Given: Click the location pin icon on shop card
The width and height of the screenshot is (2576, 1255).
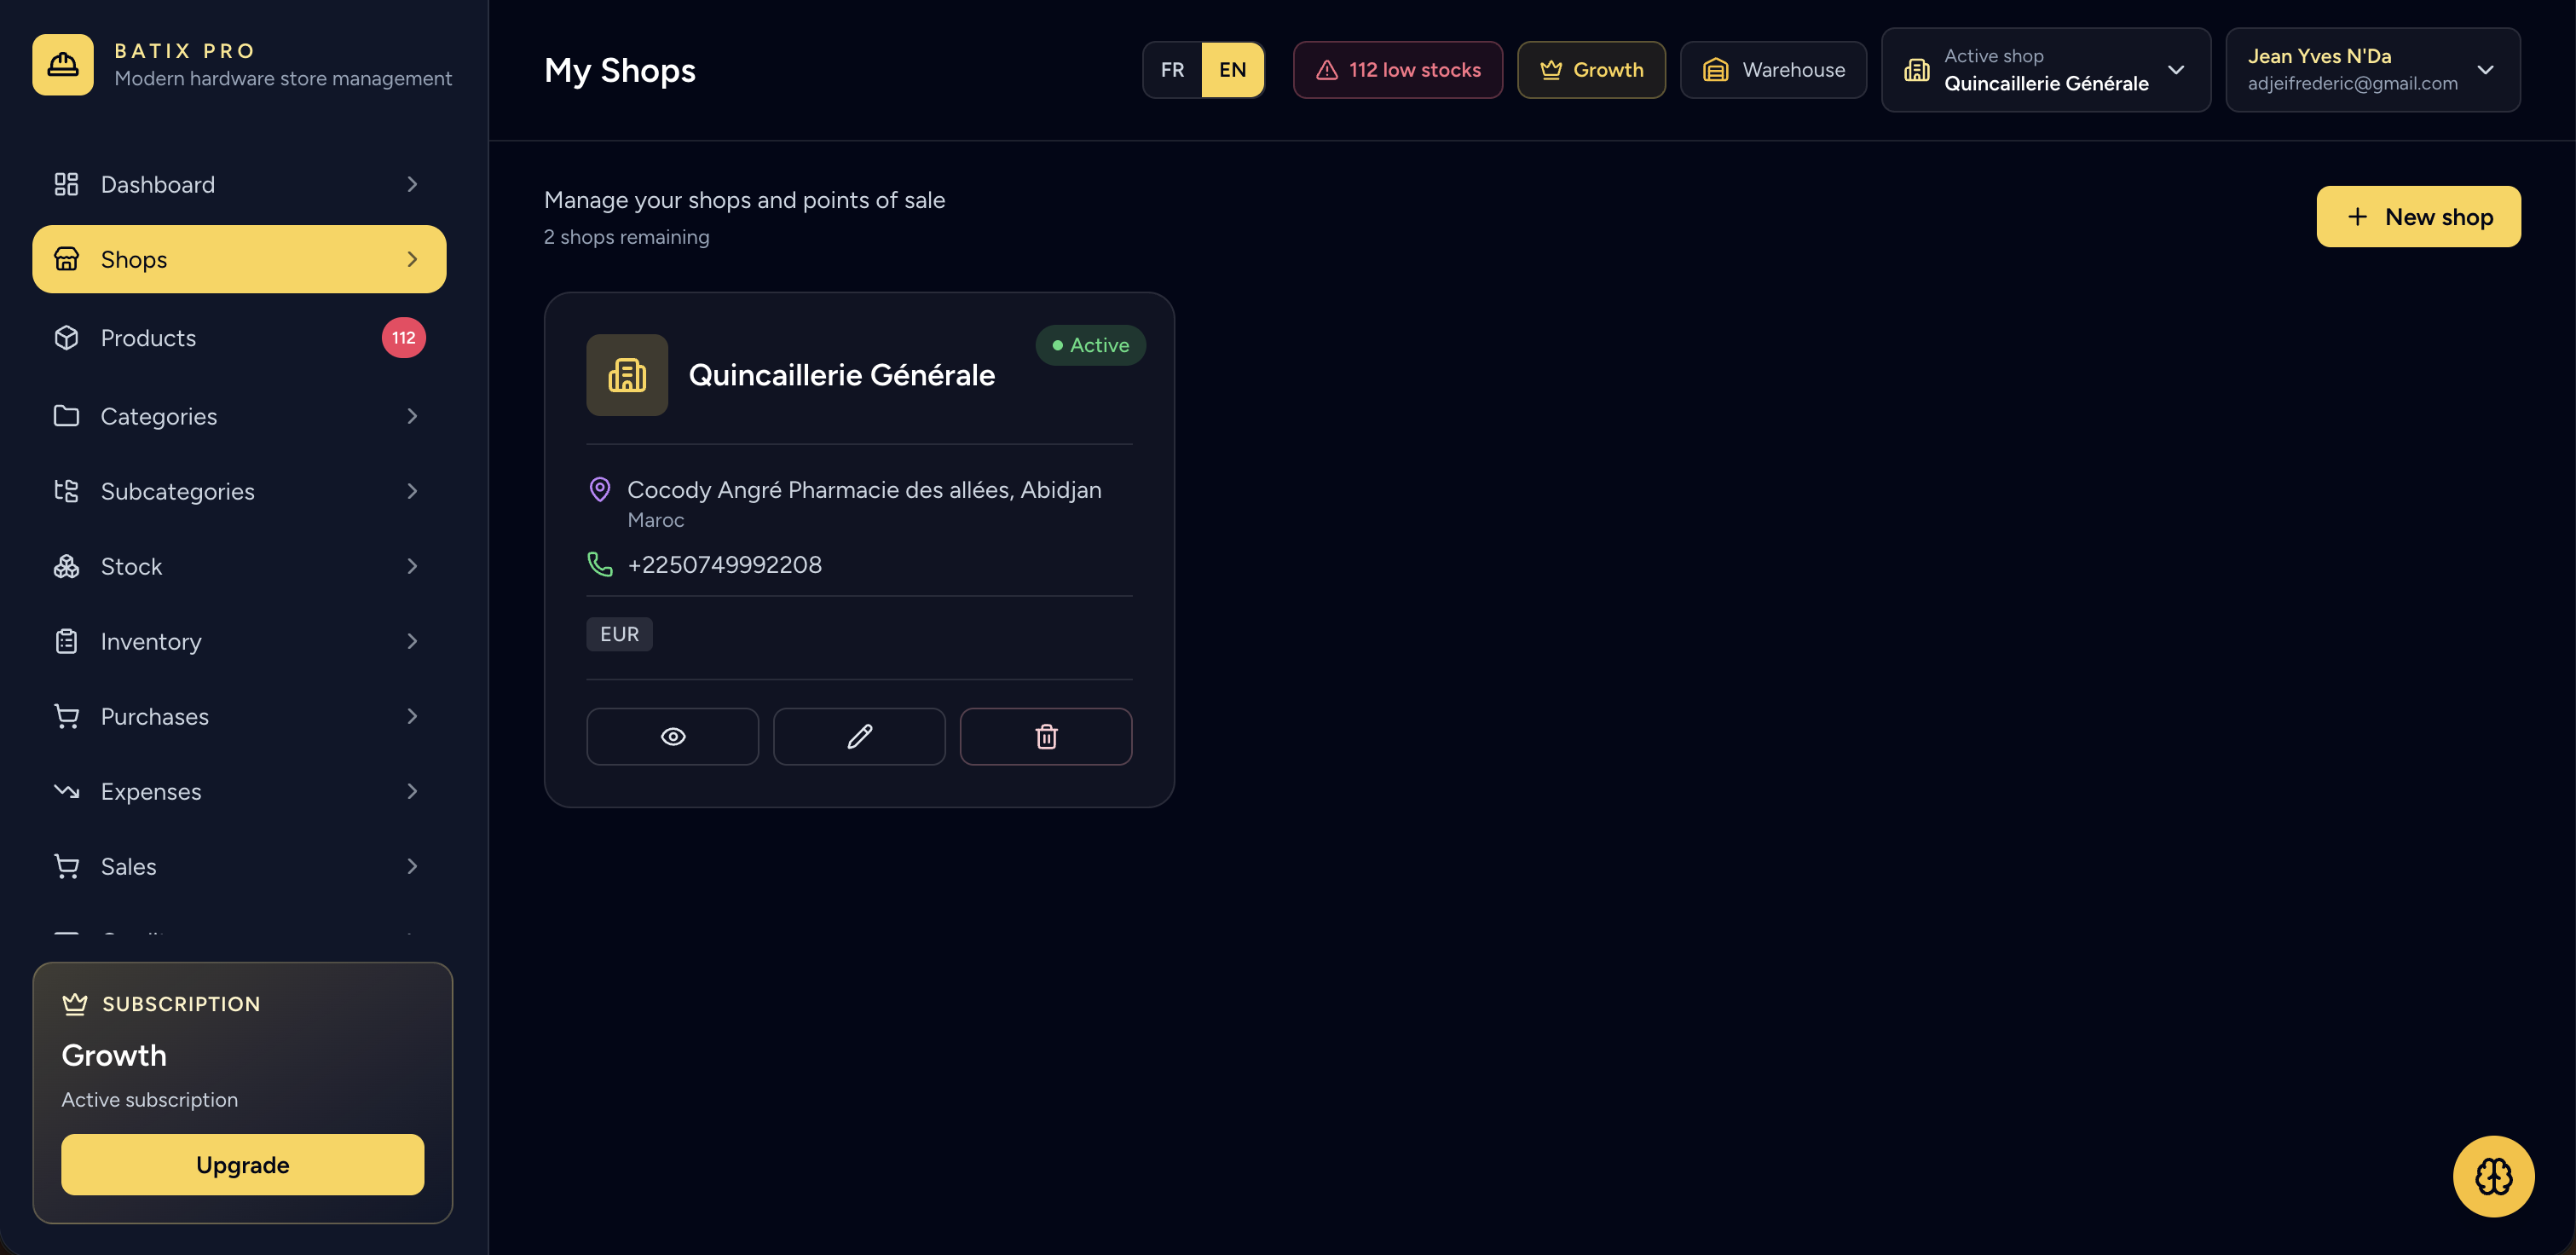Looking at the screenshot, I should (600, 490).
